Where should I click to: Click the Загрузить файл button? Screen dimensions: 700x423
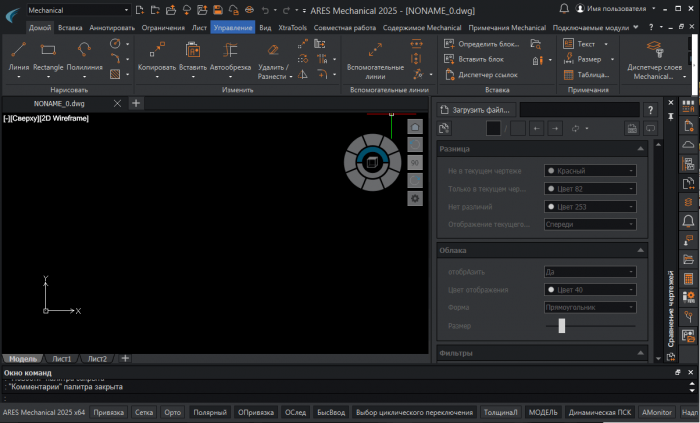click(x=475, y=109)
